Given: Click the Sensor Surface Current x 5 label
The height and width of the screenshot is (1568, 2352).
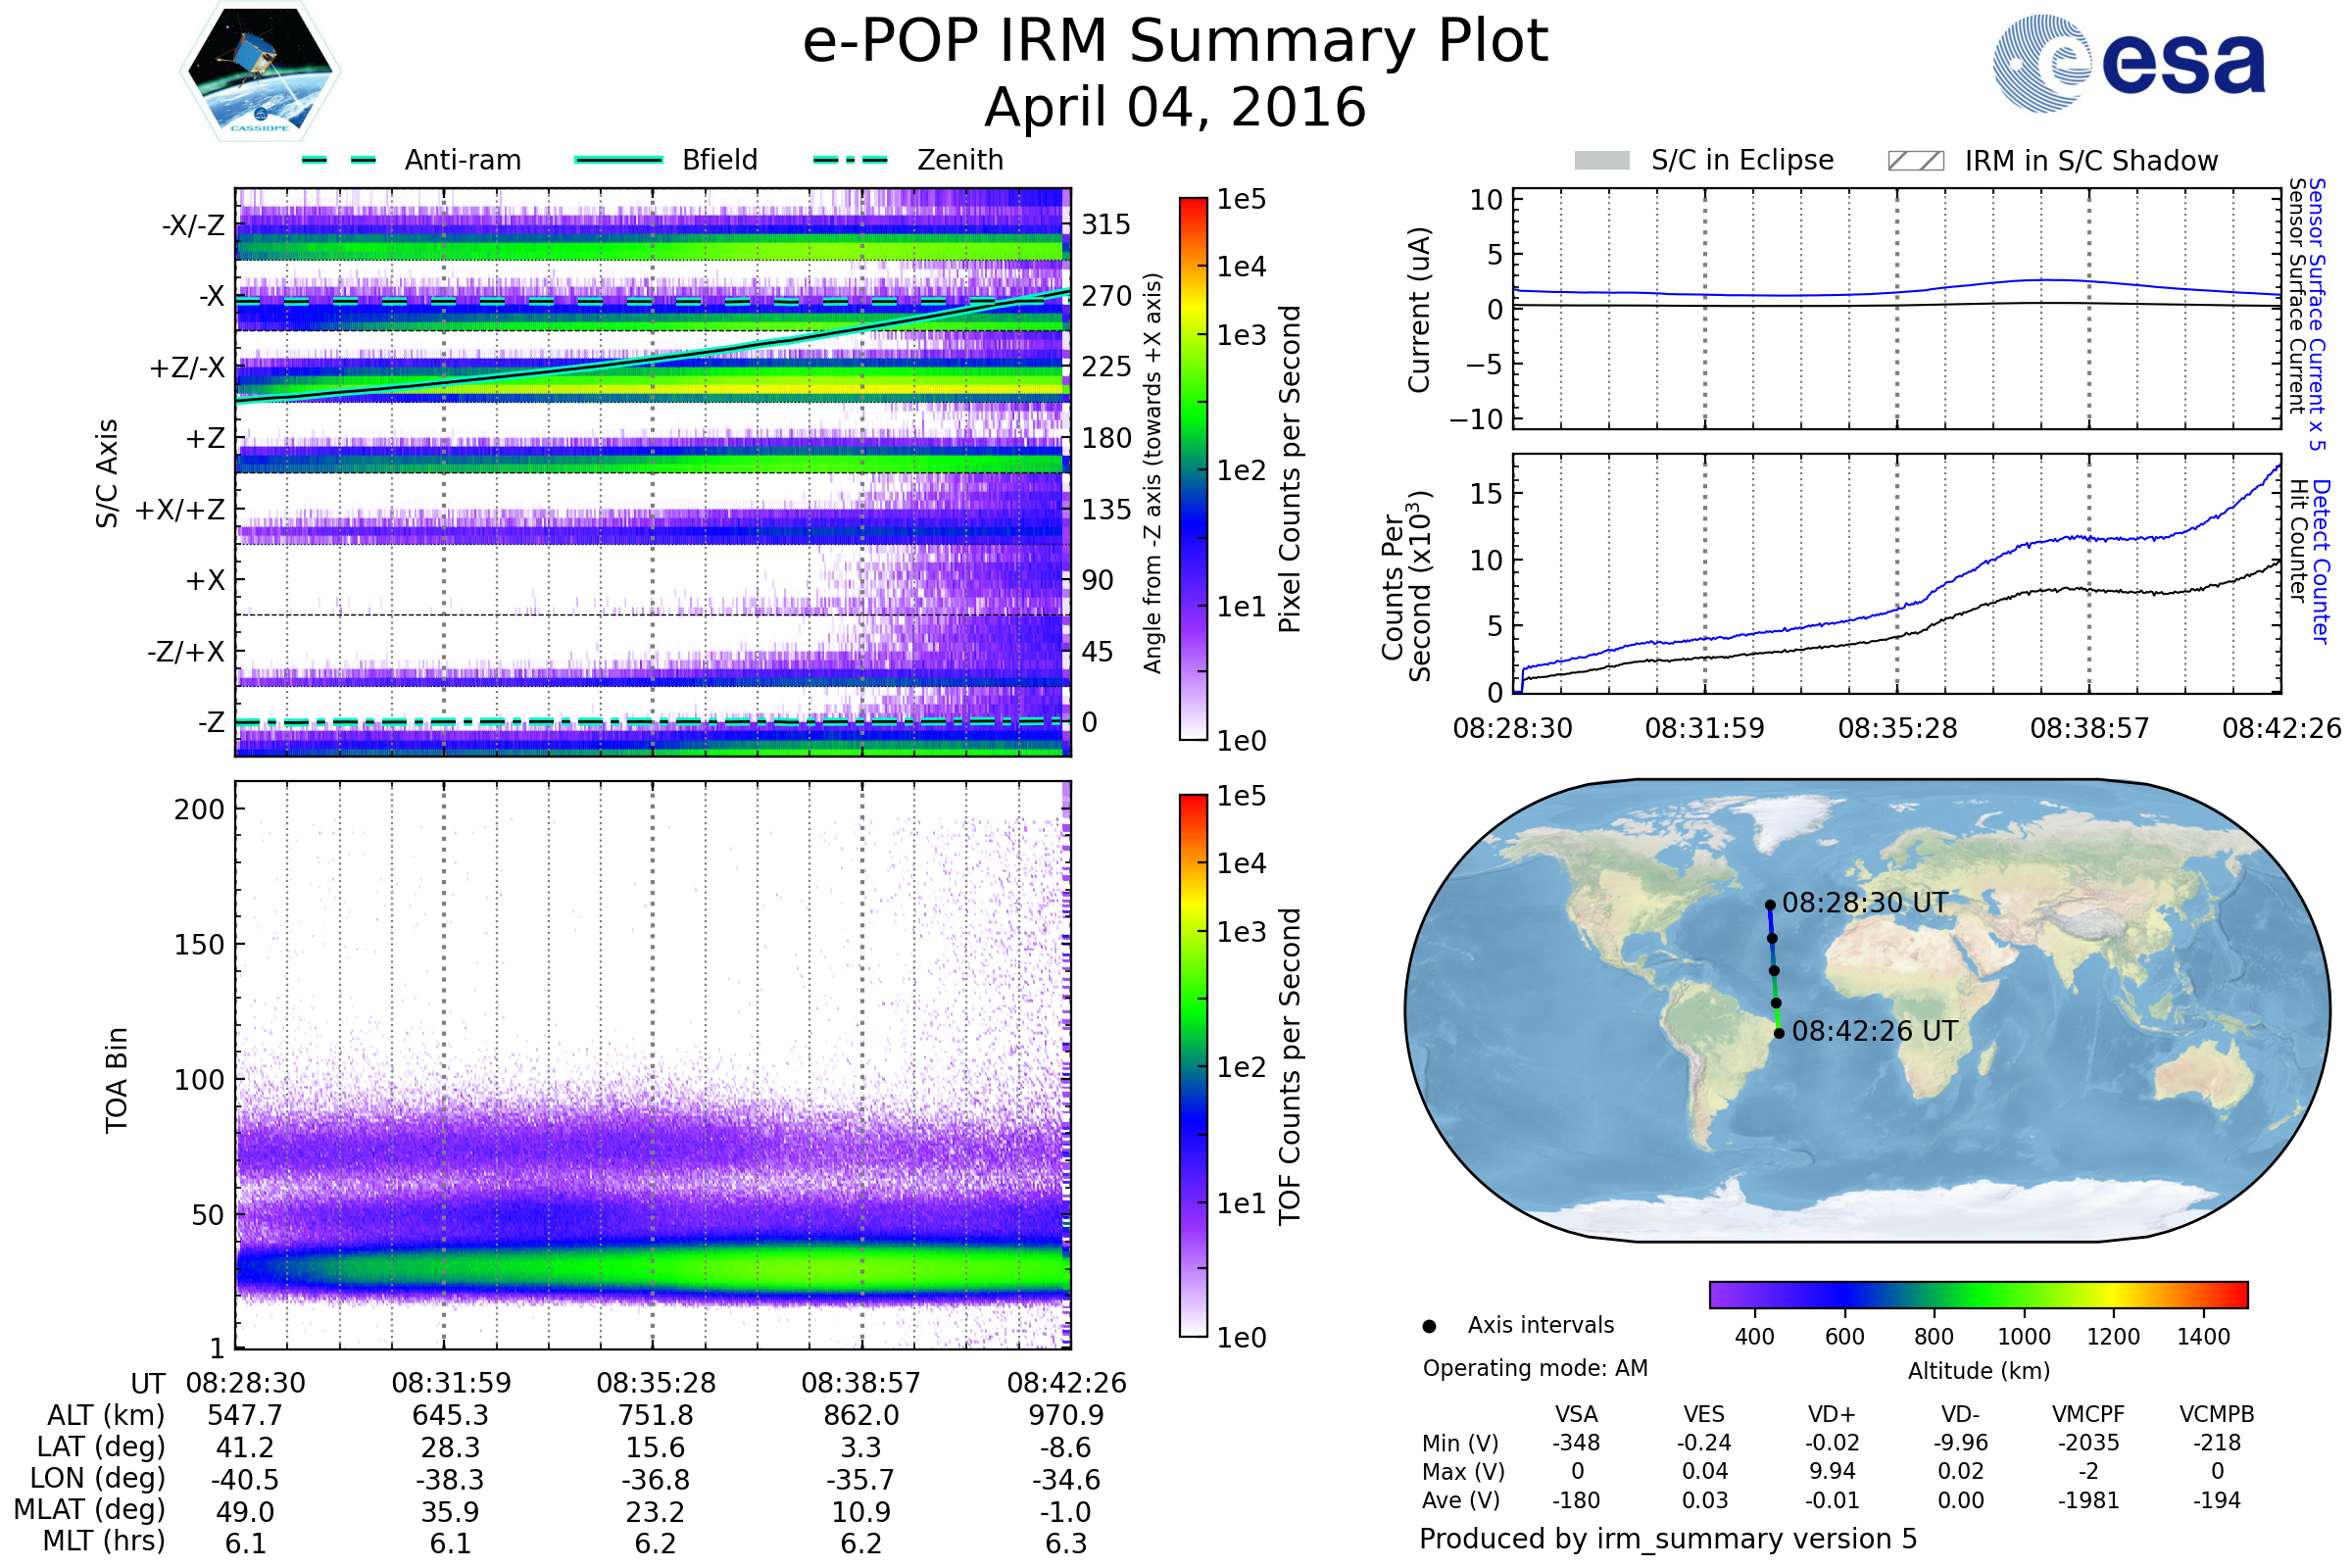Looking at the screenshot, I should pyautogui.click(x=2317, y=314).
